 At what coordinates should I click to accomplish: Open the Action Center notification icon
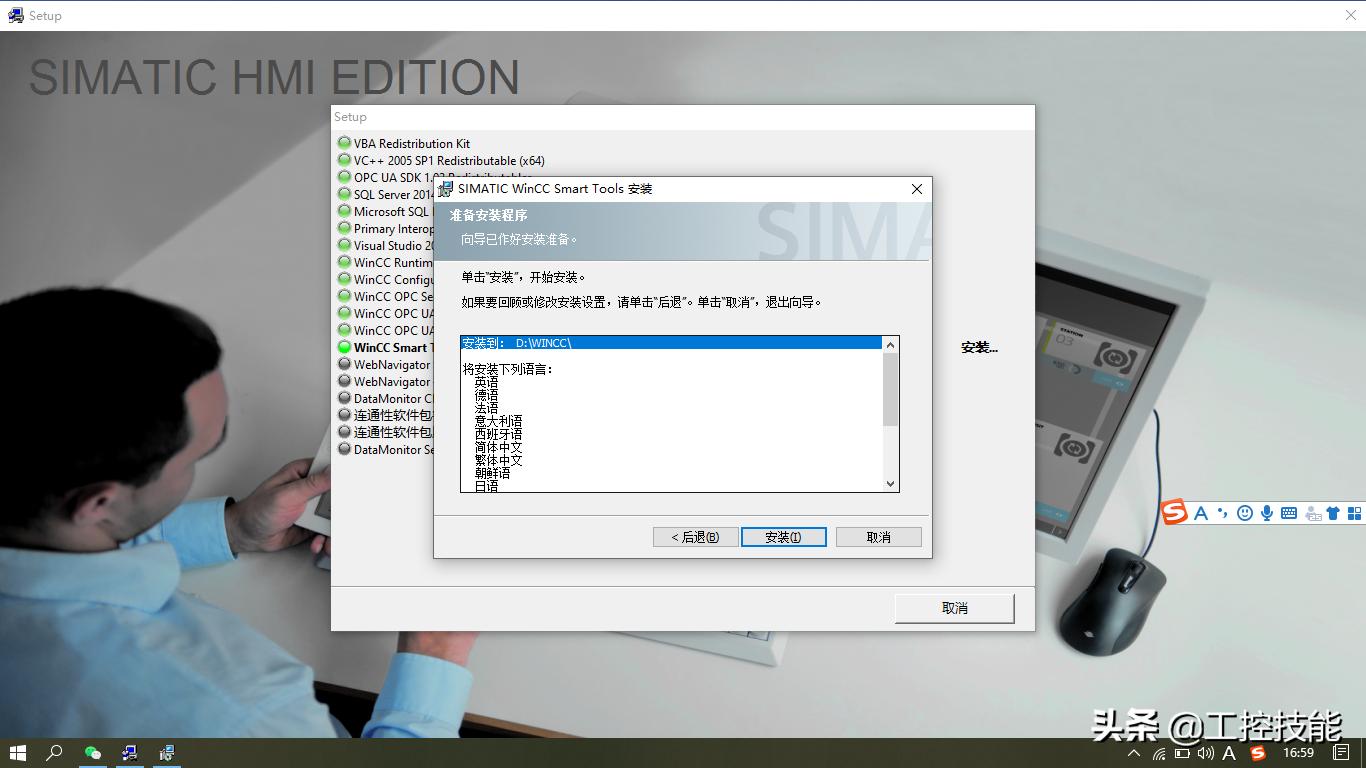[x=1341, y=753]
